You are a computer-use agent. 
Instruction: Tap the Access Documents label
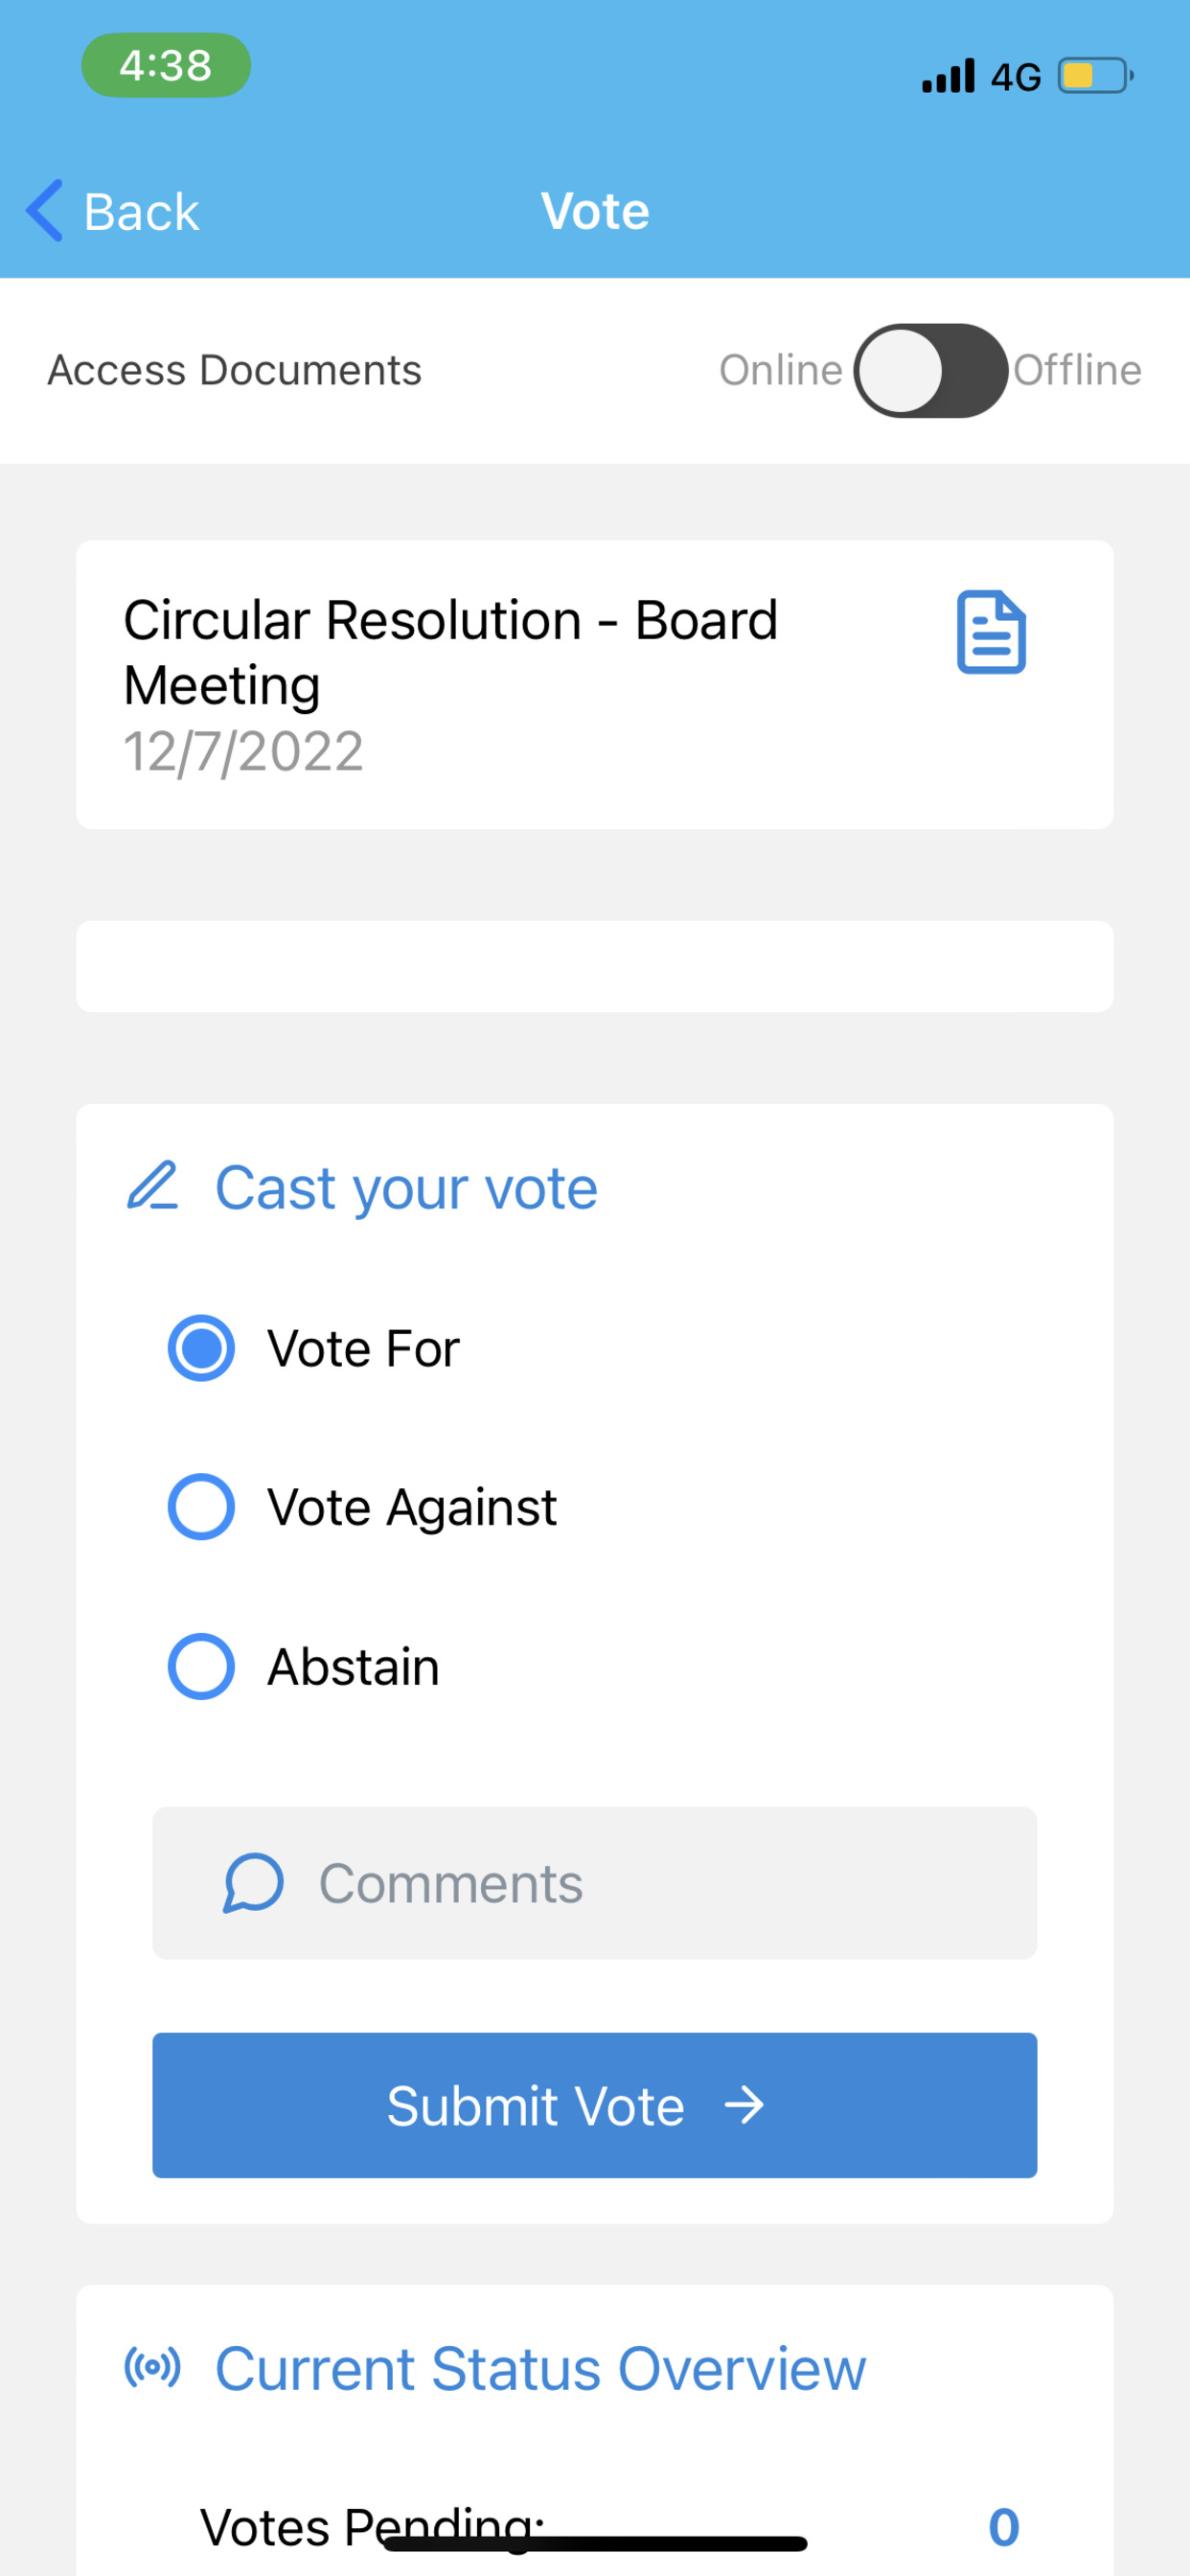(x=235, y=370)
